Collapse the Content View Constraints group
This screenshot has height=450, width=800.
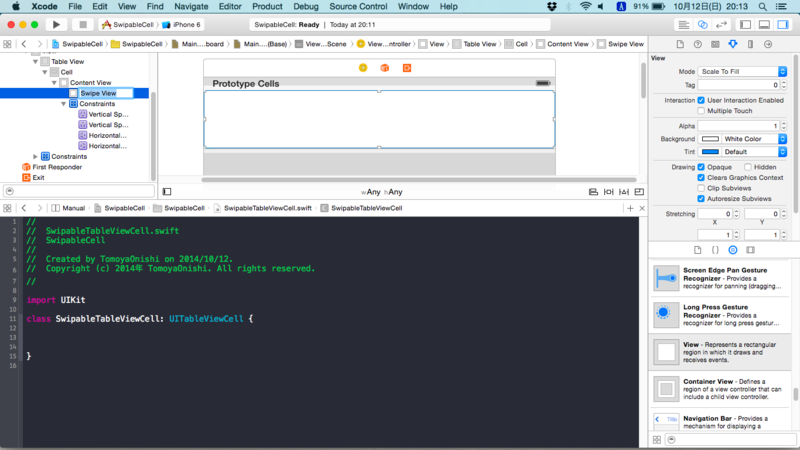point(63,104)
